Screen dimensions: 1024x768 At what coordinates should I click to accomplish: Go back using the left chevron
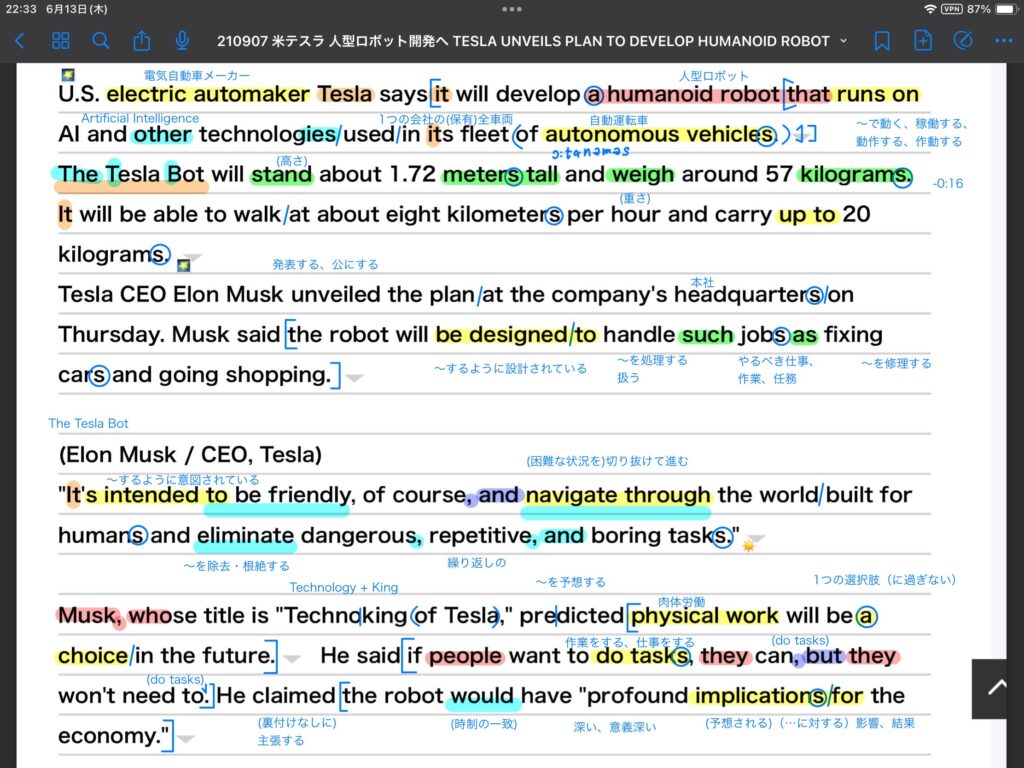pos(20,41)
